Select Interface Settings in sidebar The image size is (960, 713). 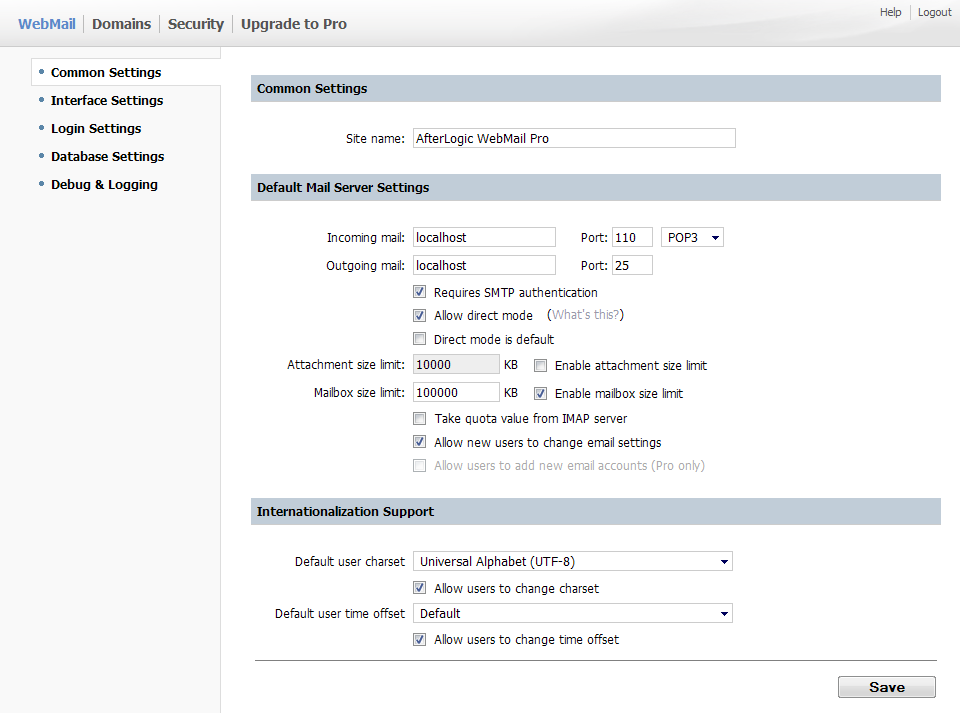(107, 101)
